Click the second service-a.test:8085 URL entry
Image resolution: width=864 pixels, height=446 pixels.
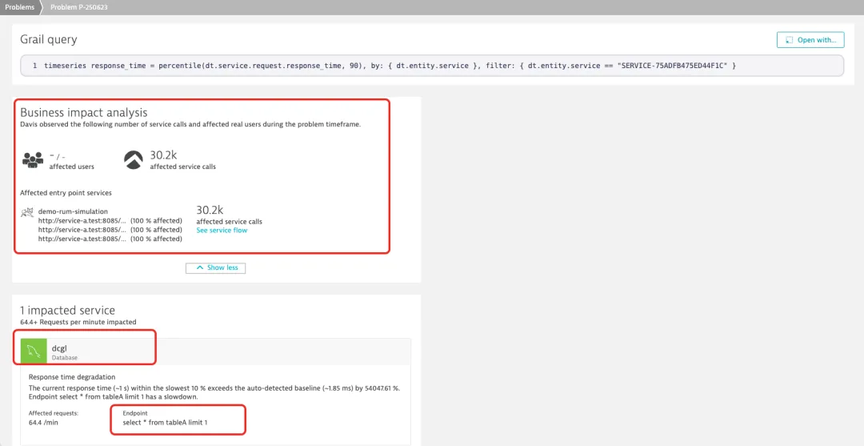click(83, 229)
